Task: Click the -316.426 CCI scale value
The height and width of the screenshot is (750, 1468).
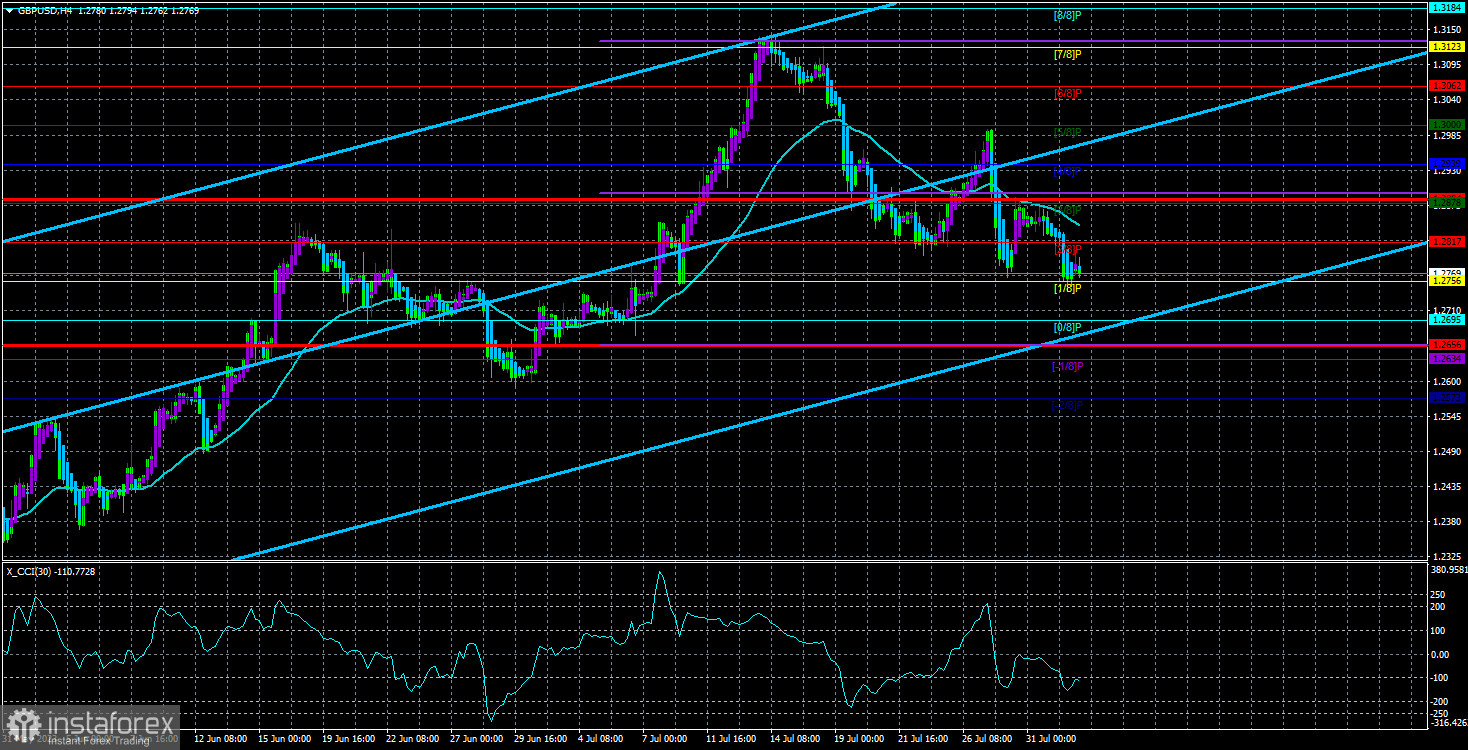Action: [1448, 722]
